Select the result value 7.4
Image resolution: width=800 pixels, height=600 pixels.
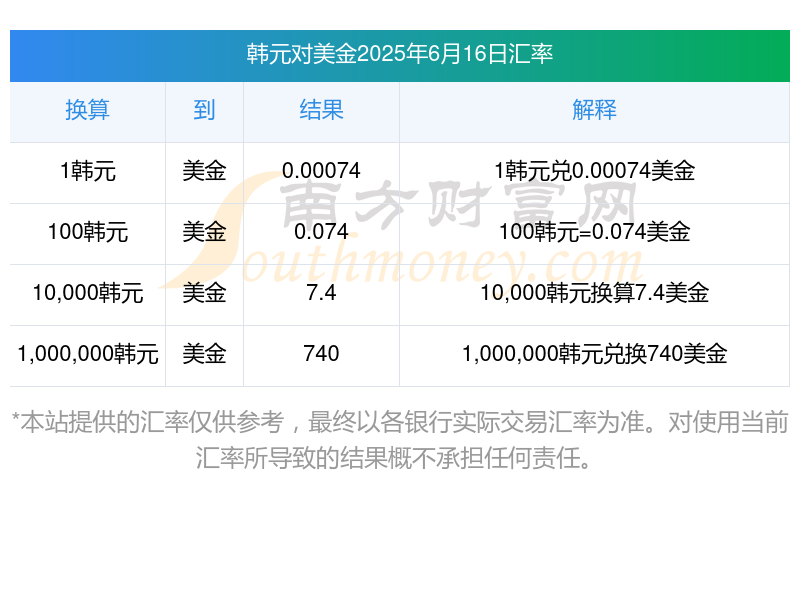tap(321, 293)
